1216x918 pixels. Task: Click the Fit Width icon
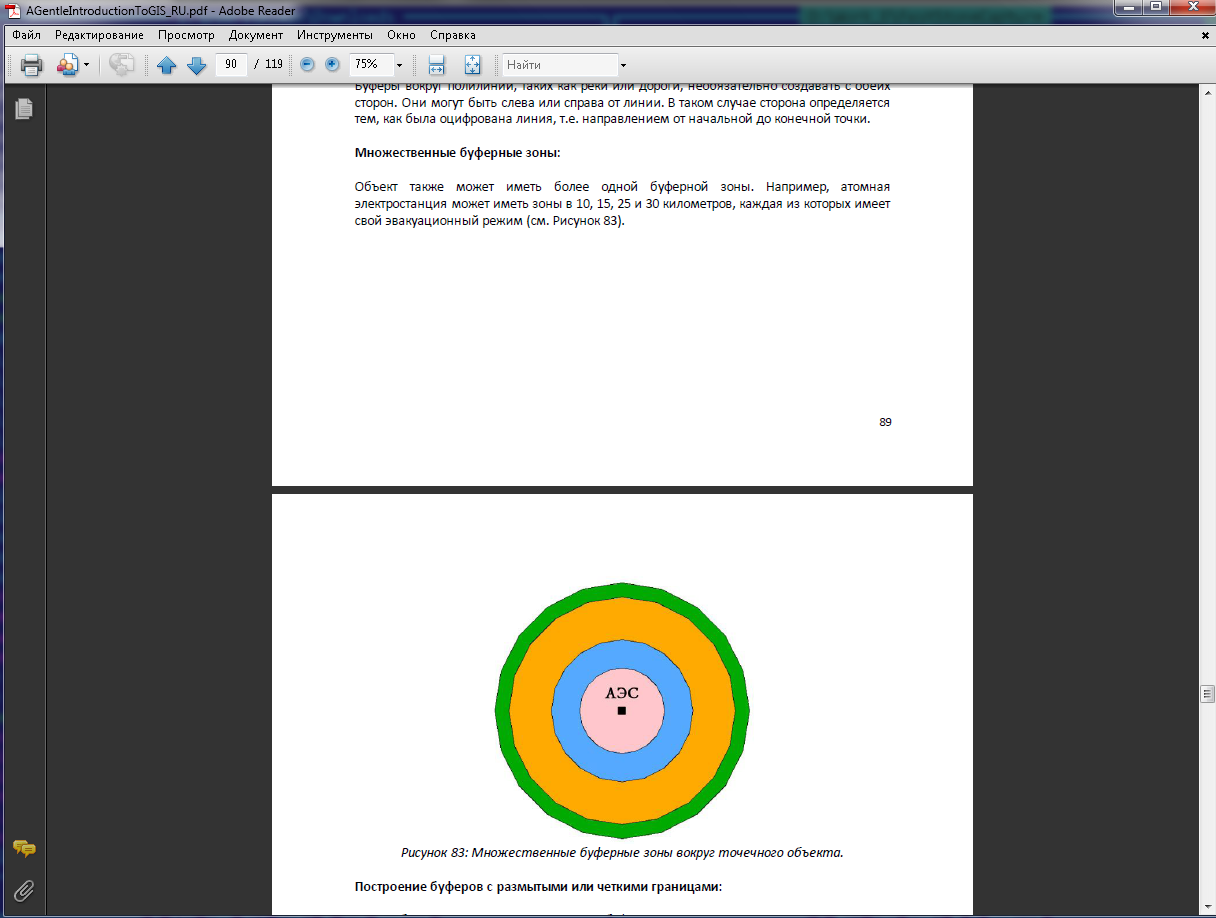pos(436,65)
